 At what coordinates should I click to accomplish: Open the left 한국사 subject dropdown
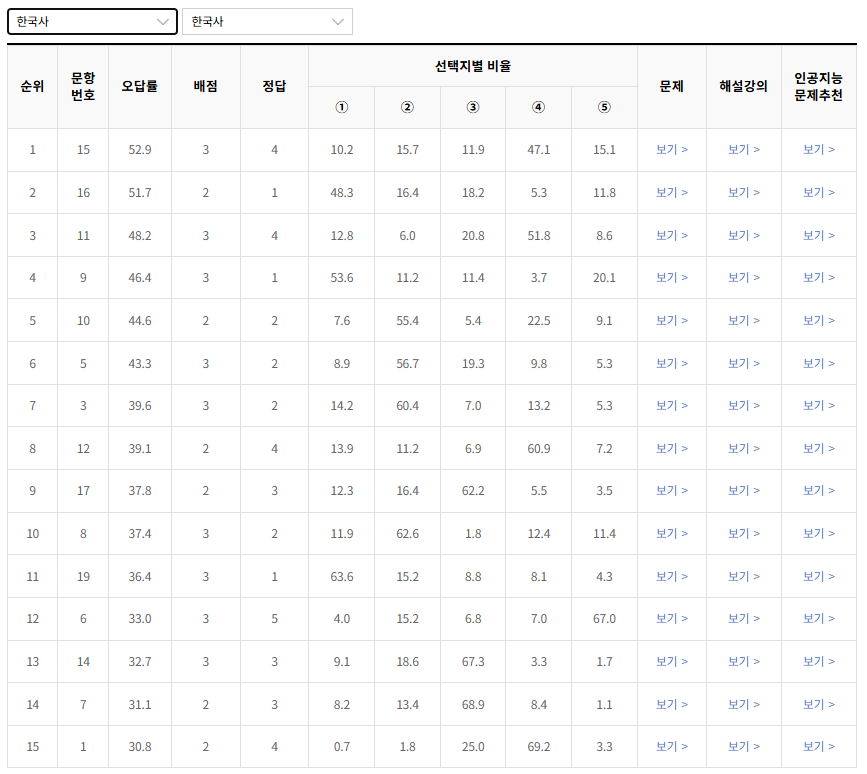[x=92, y=20]
